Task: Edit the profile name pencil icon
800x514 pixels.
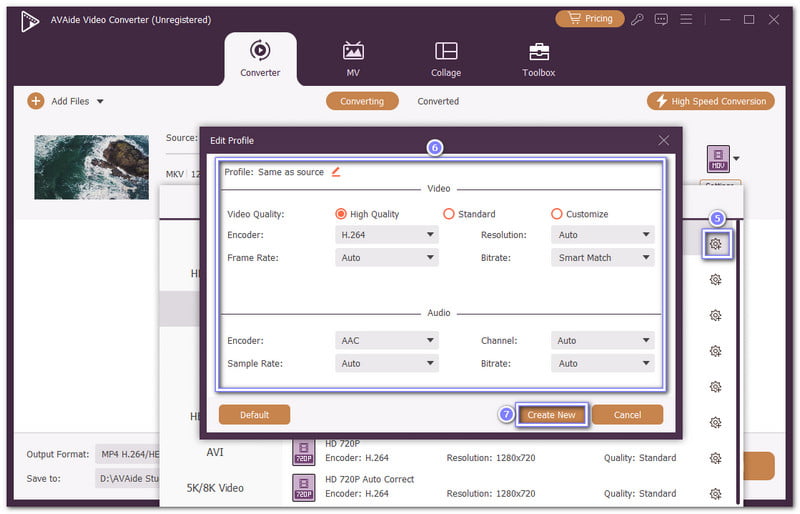Action: coord(336,172)
